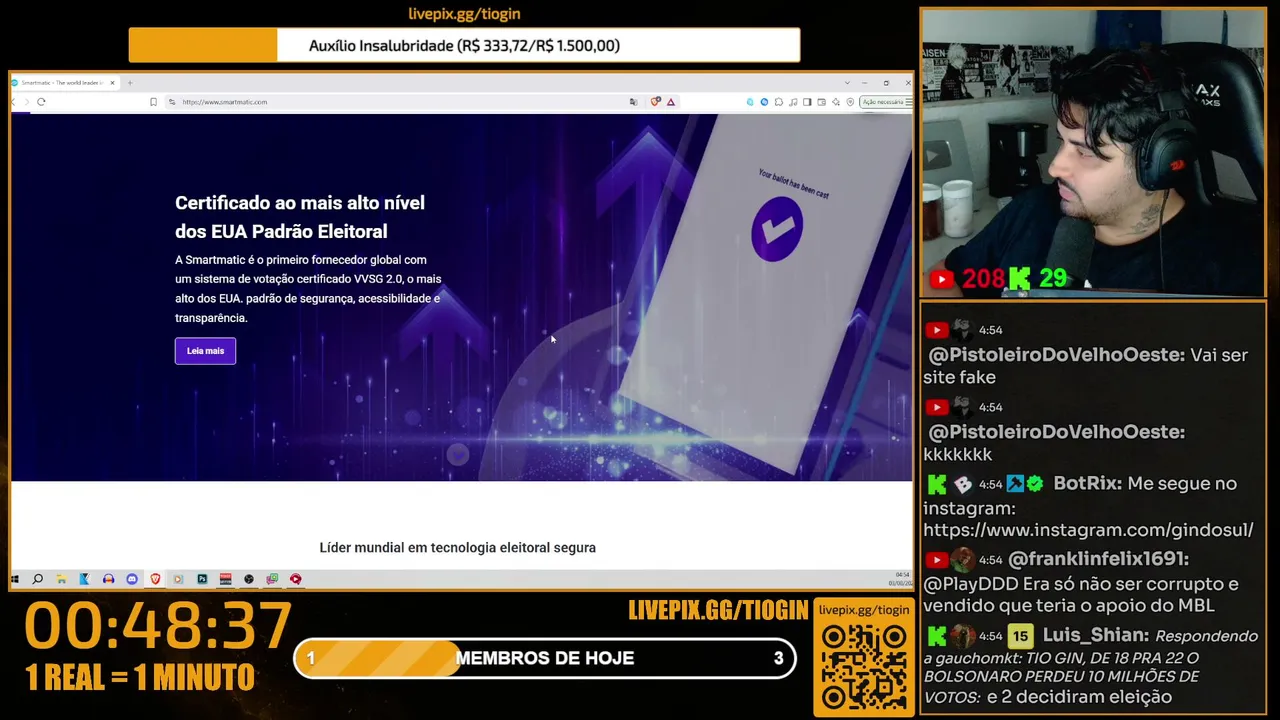Select the Smartmatic browser tab
Screen dimensions: 1280x720
(x=62, y=83)
